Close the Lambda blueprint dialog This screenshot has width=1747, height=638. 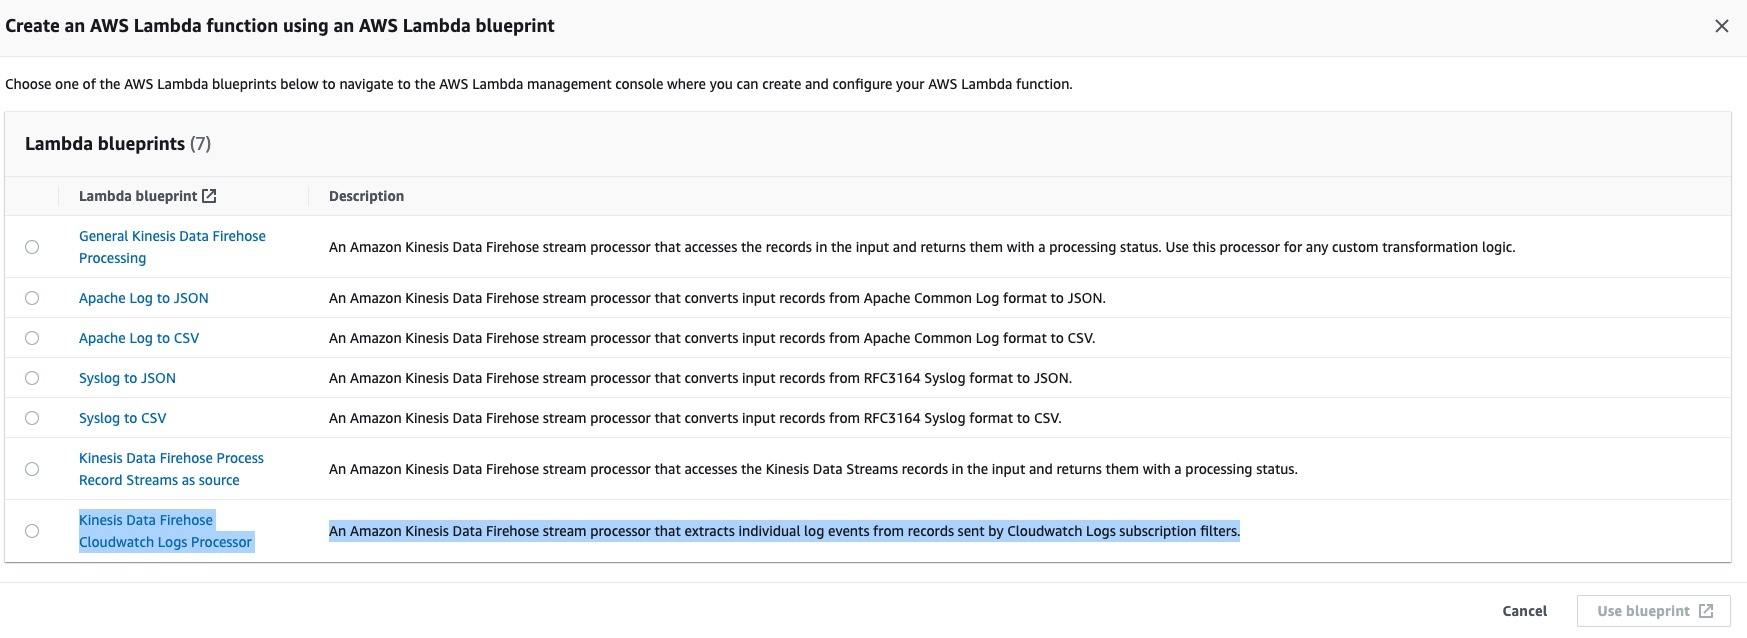[1721, 26]
